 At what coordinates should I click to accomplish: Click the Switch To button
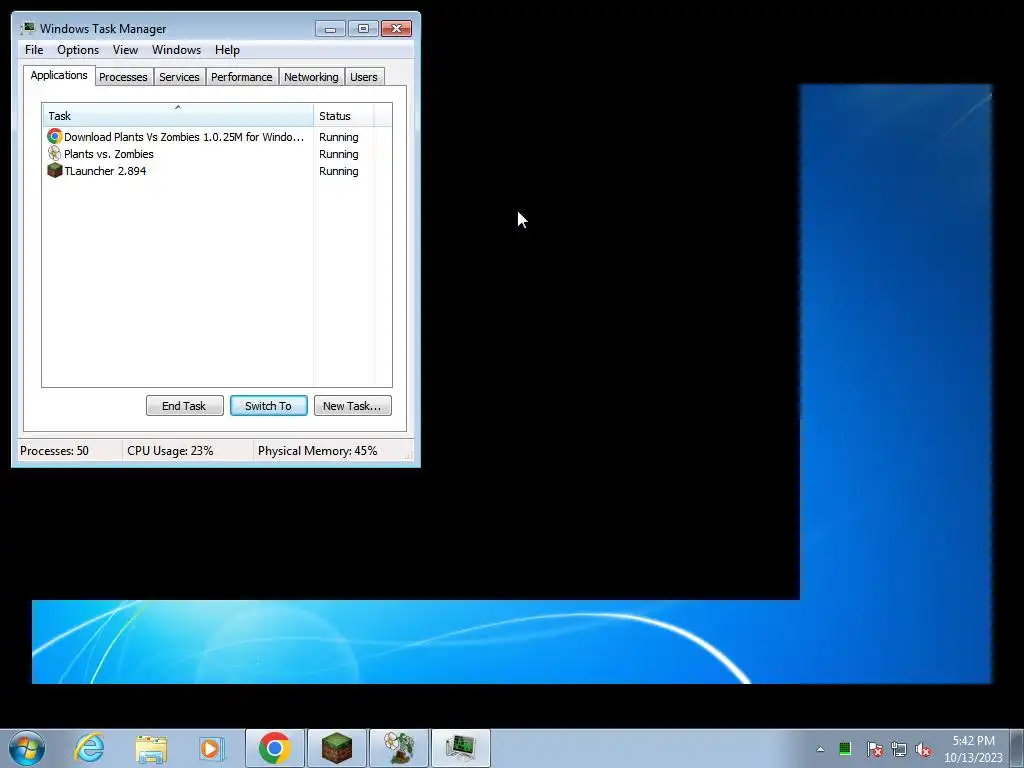click(x=268, y=406)
